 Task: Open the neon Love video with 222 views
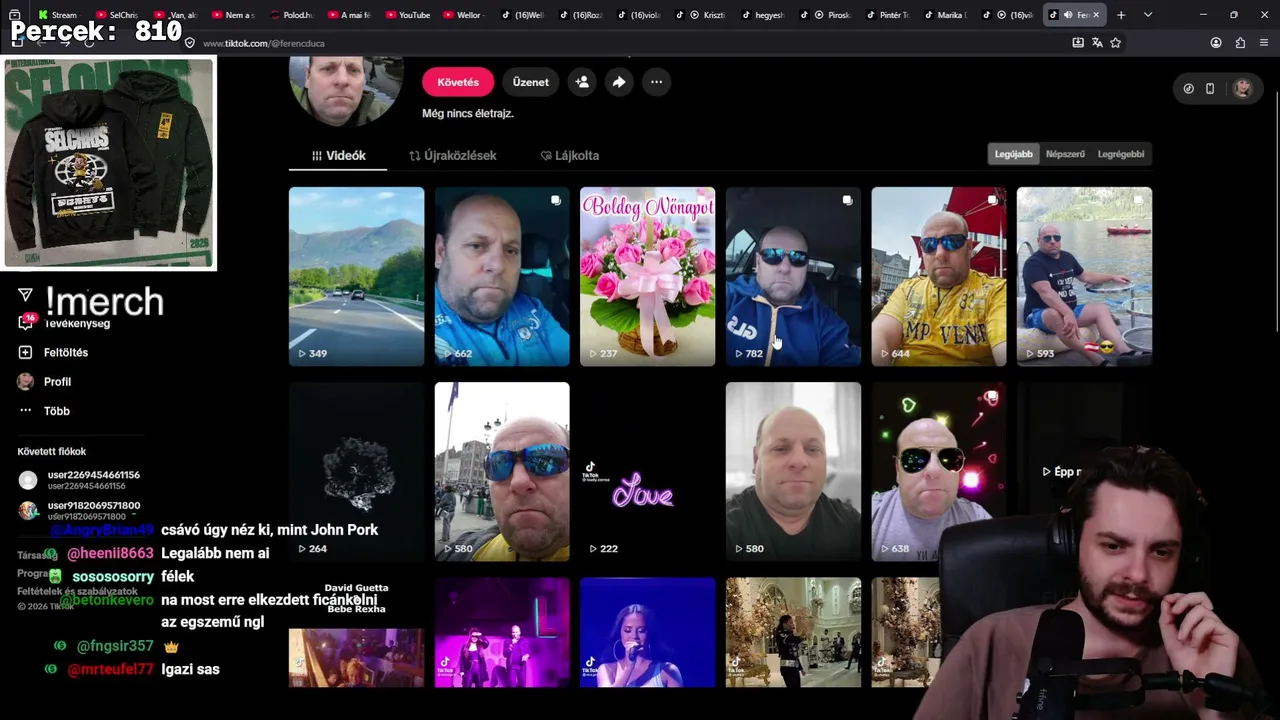coord(647,471)
